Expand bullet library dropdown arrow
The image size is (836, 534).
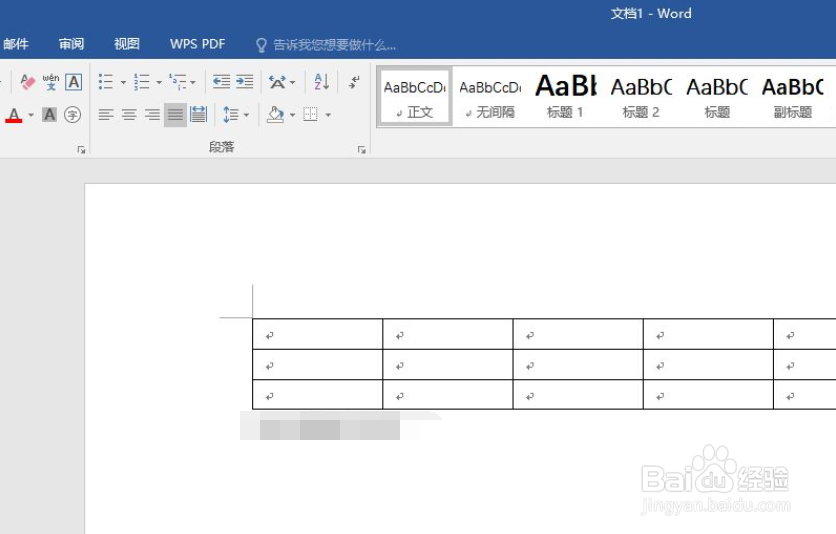[123, 83]
